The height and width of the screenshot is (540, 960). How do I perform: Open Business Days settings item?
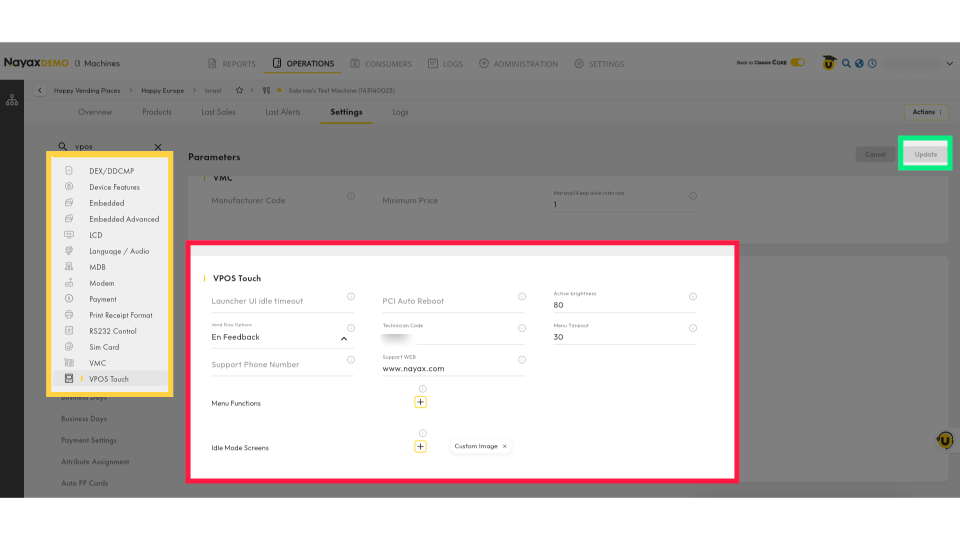(84, 419)
